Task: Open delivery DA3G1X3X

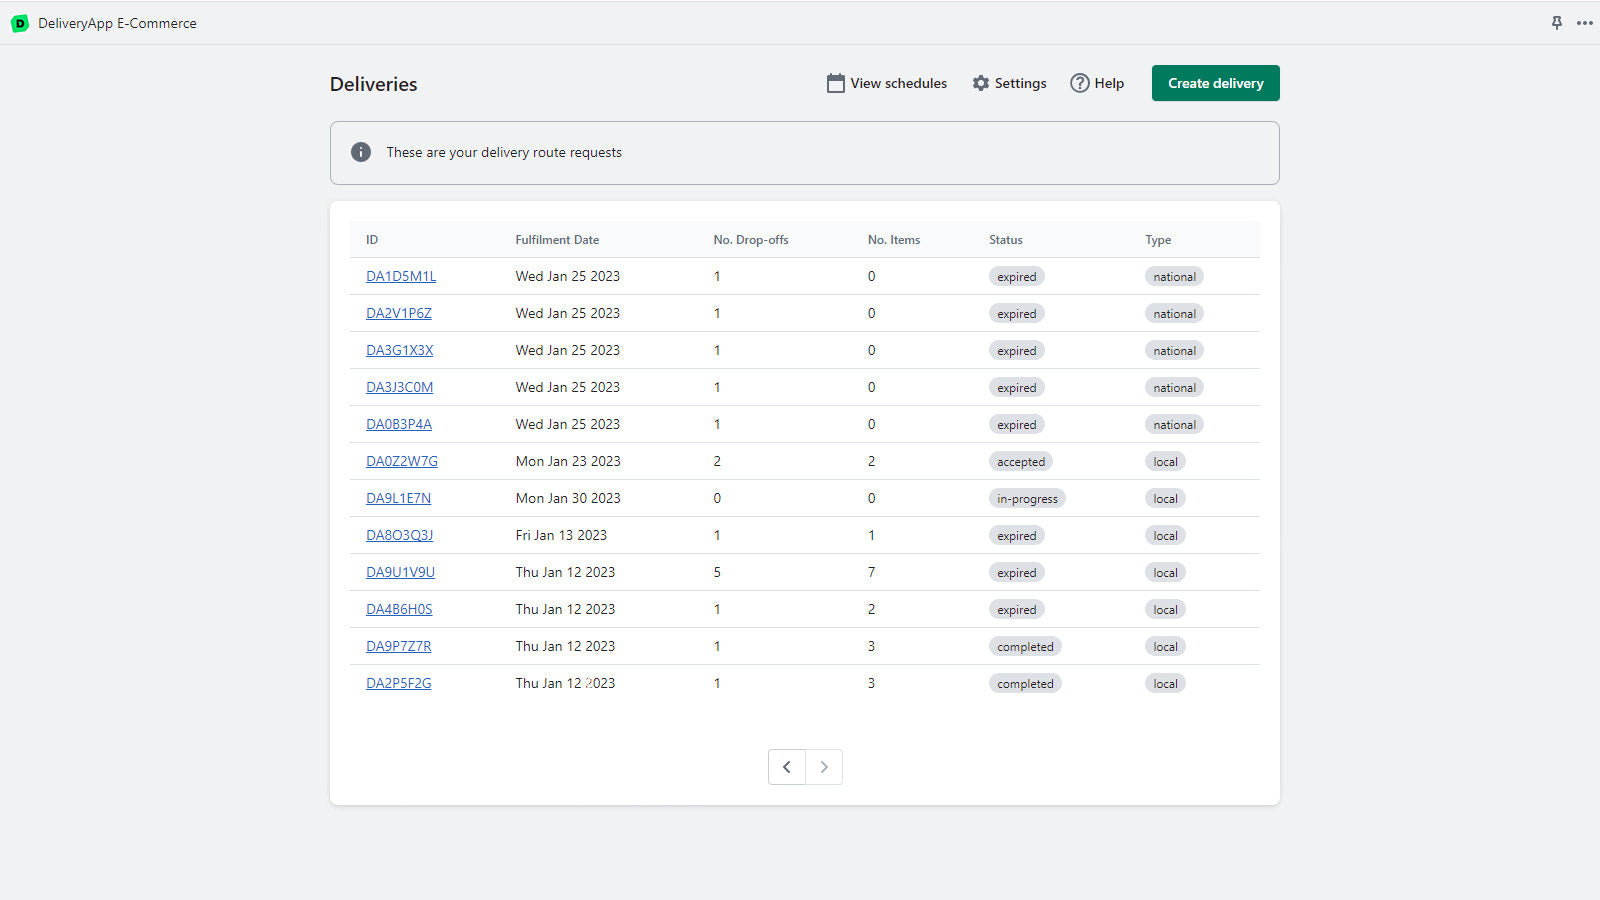Action: point(399,350)
